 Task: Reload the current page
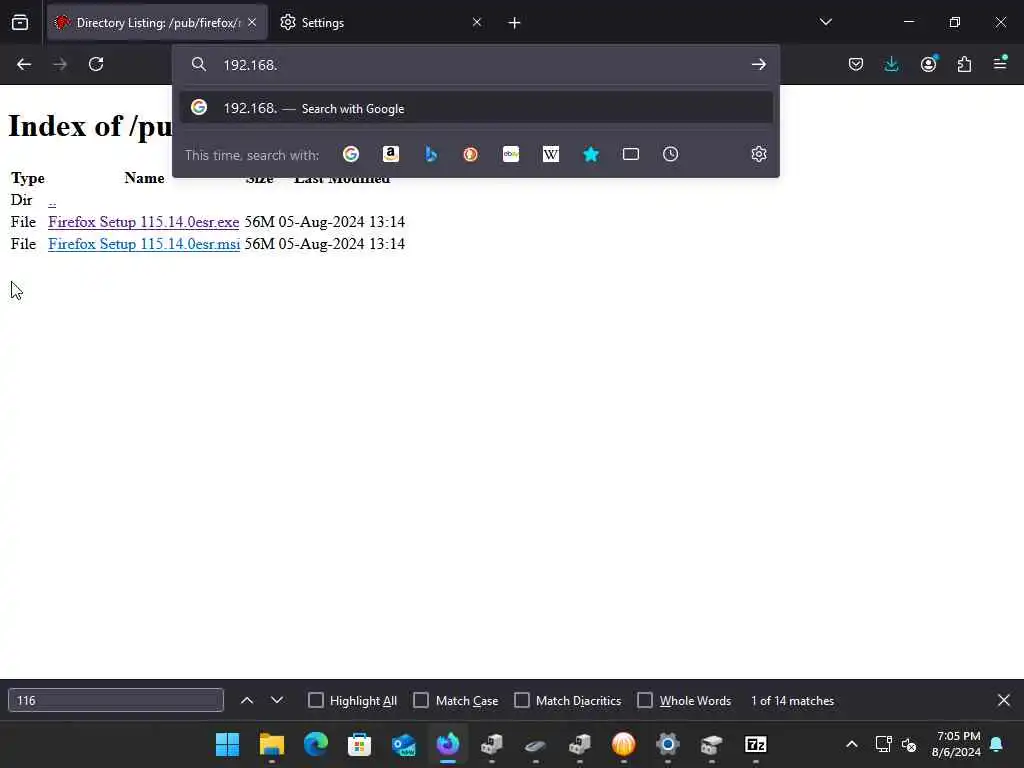96,64
